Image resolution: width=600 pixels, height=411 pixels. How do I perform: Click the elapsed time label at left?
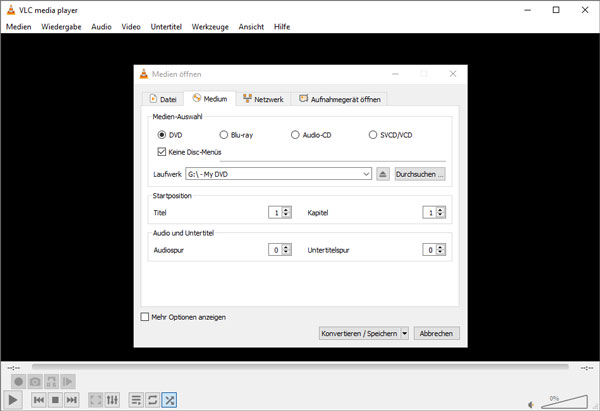[x=14, y=368]
